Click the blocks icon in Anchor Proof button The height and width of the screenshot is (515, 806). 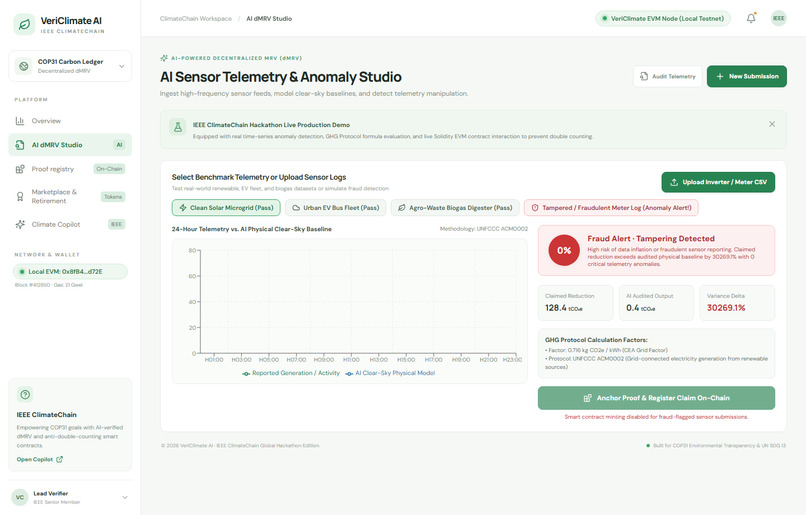588,398
